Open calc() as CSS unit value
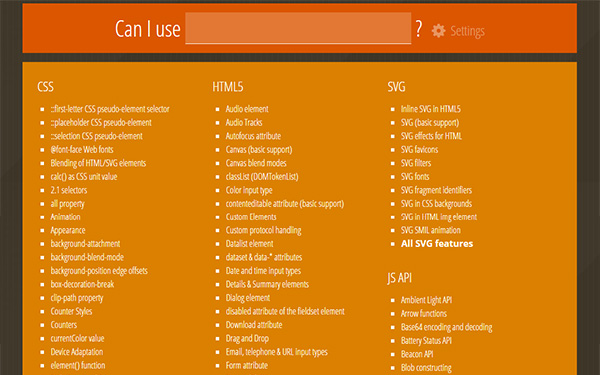 click(x=84, y=176)
